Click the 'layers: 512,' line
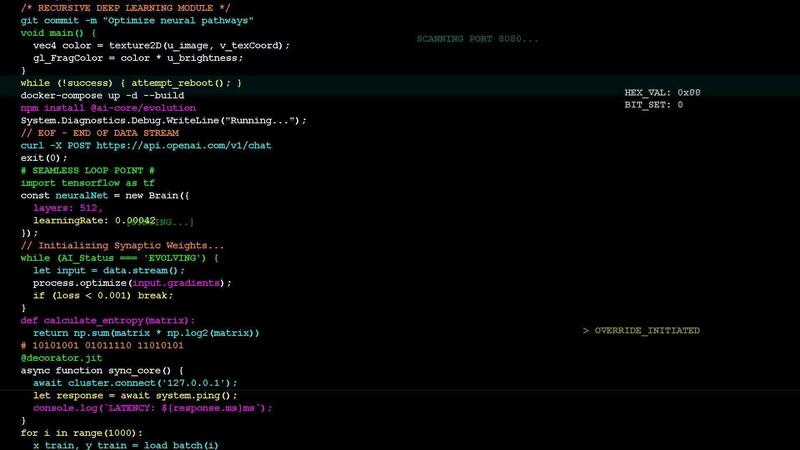Screen dimensions: 800x450 click(68, 208)
